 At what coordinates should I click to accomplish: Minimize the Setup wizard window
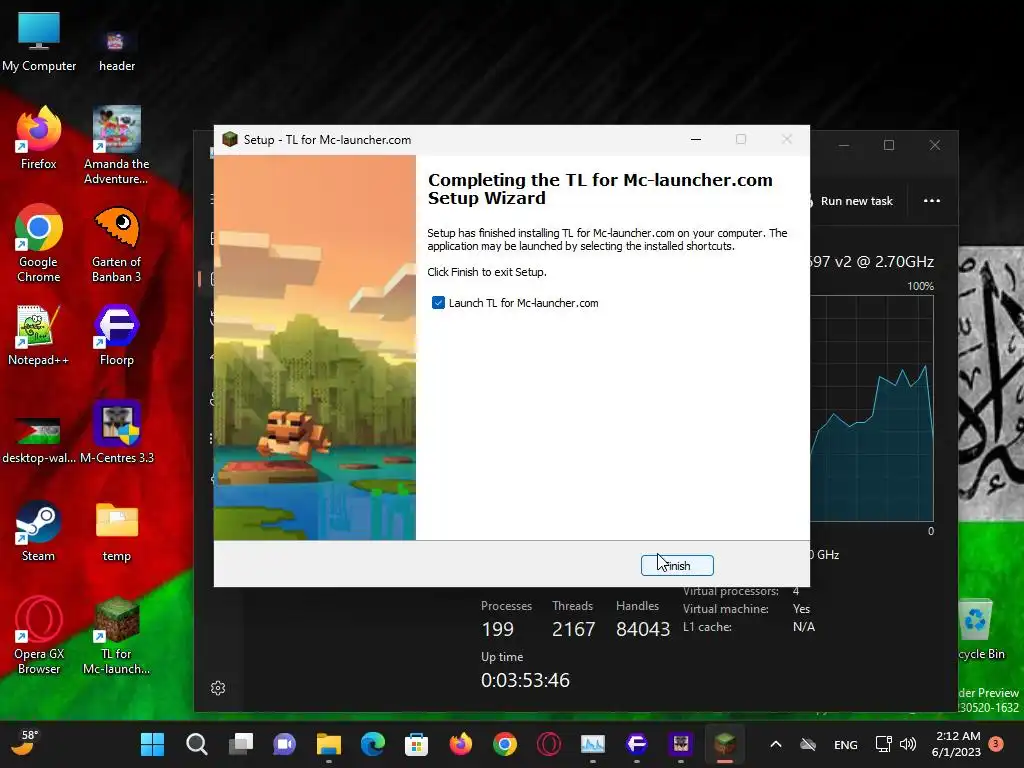point(696,139)
